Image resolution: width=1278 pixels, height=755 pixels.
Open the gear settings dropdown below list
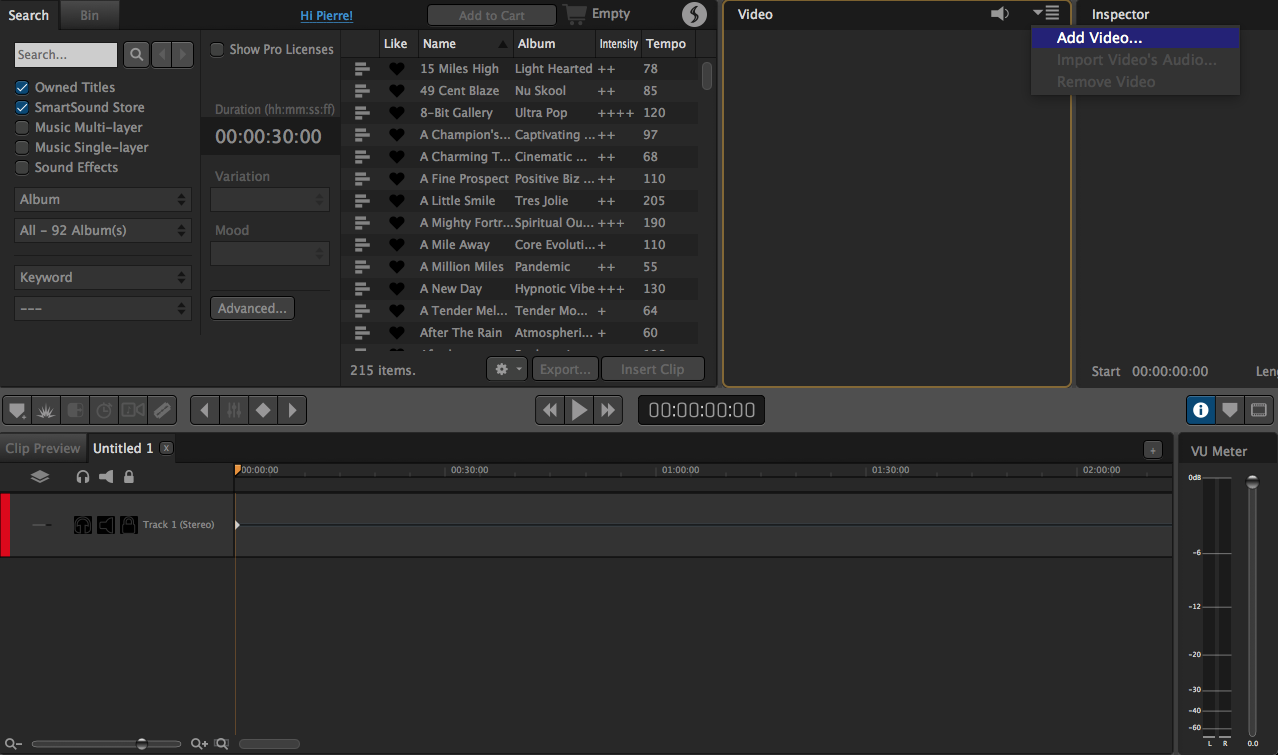pos(507,369)
